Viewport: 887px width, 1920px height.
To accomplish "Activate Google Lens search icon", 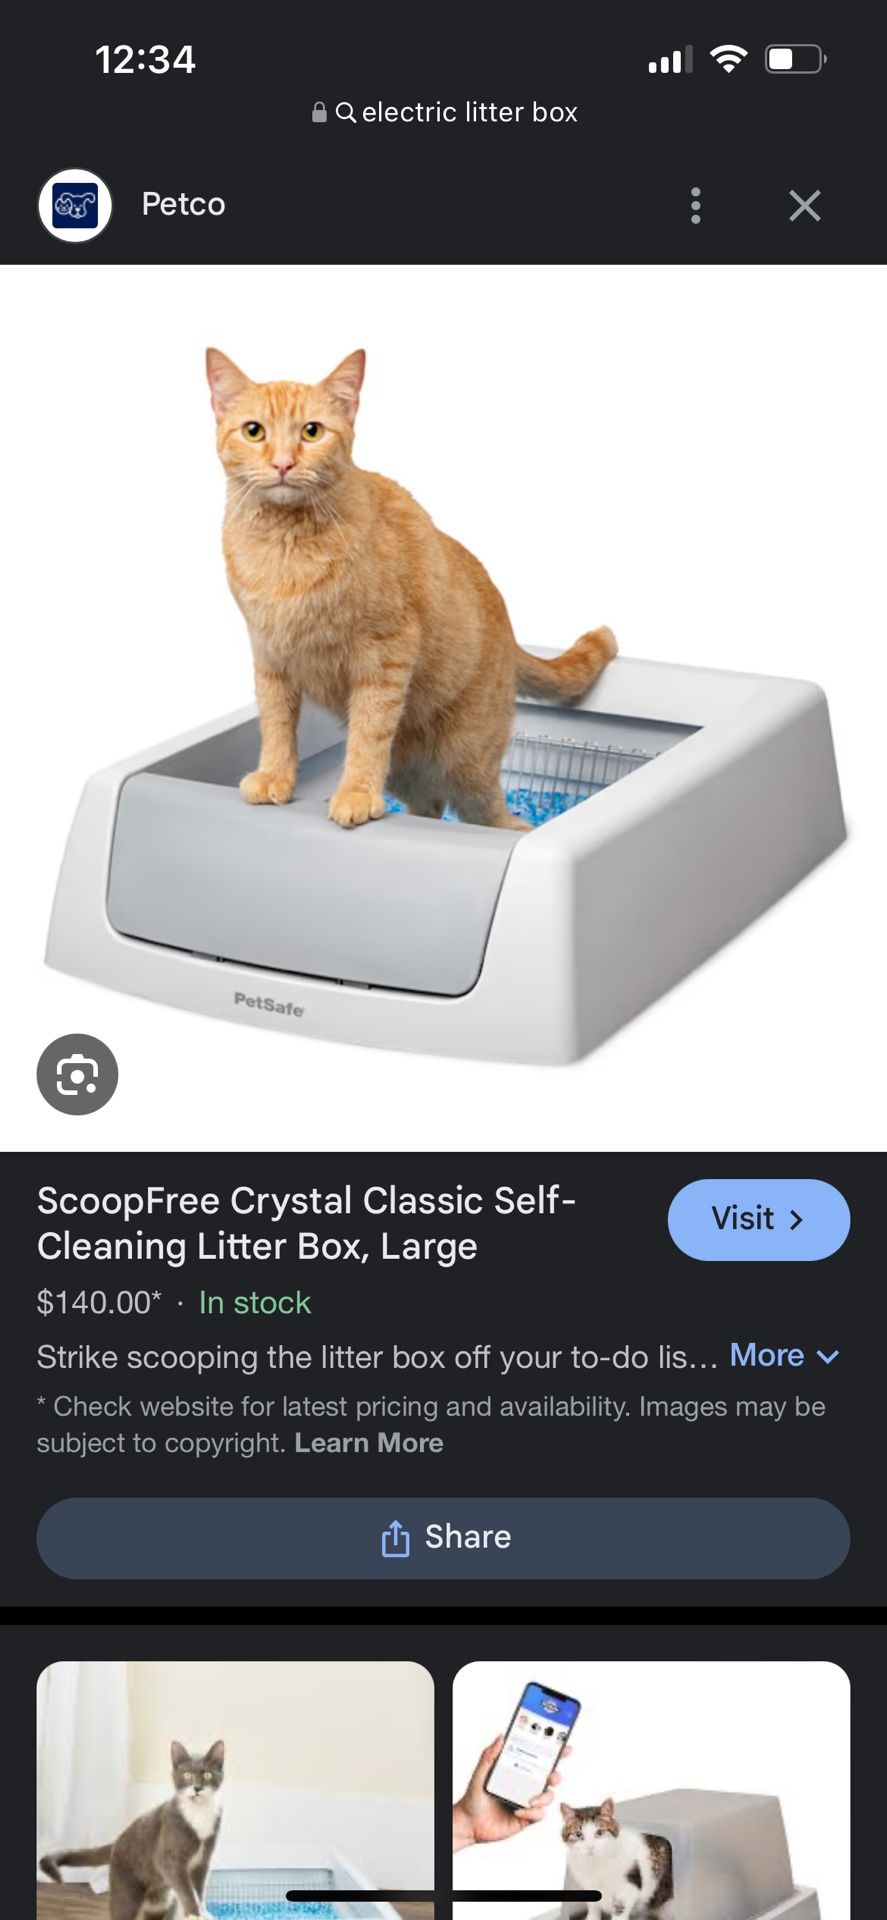I will [x=77, y=1074].
